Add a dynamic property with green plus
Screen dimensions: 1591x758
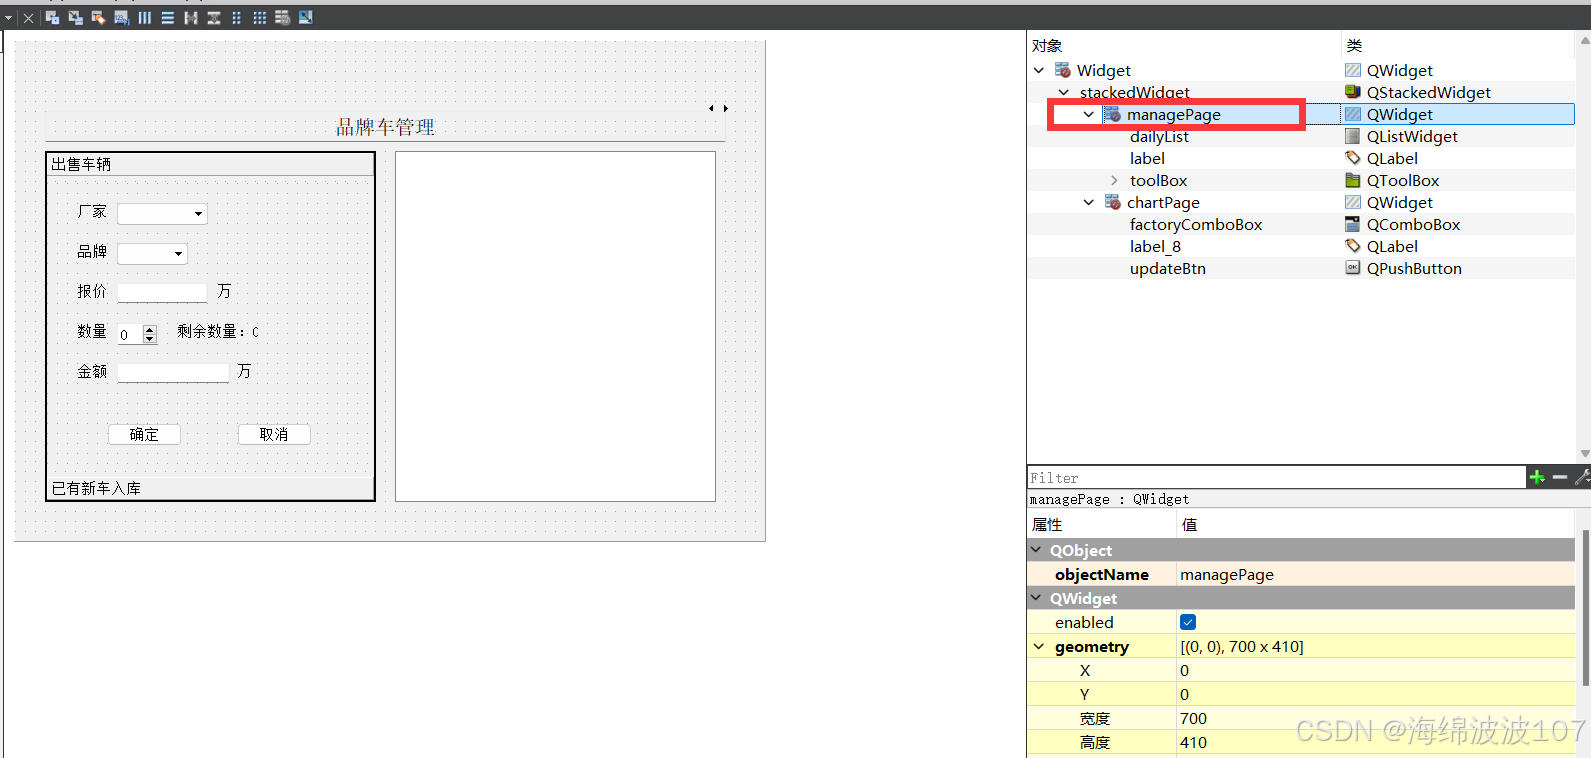1537,477
